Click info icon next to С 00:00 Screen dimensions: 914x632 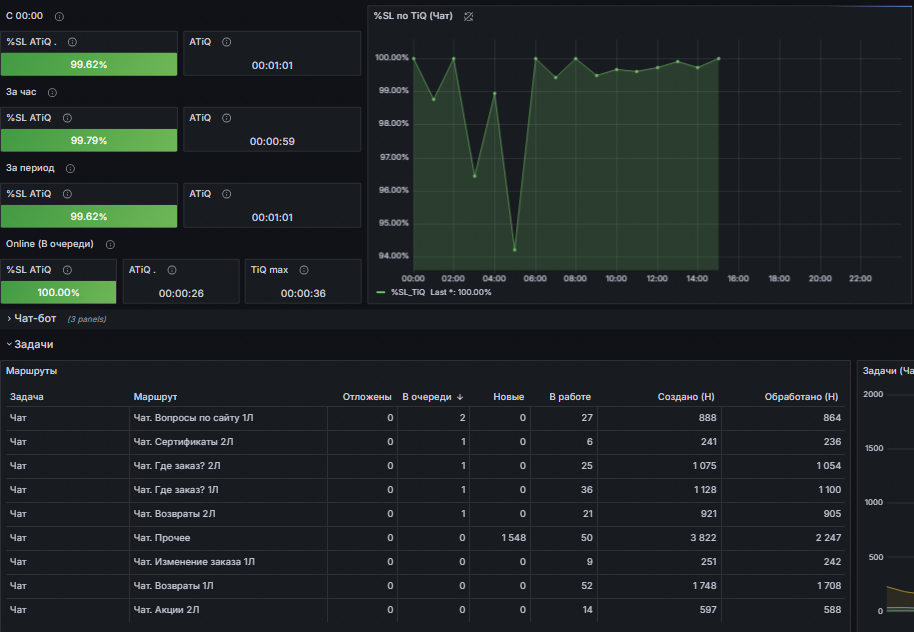59,16
